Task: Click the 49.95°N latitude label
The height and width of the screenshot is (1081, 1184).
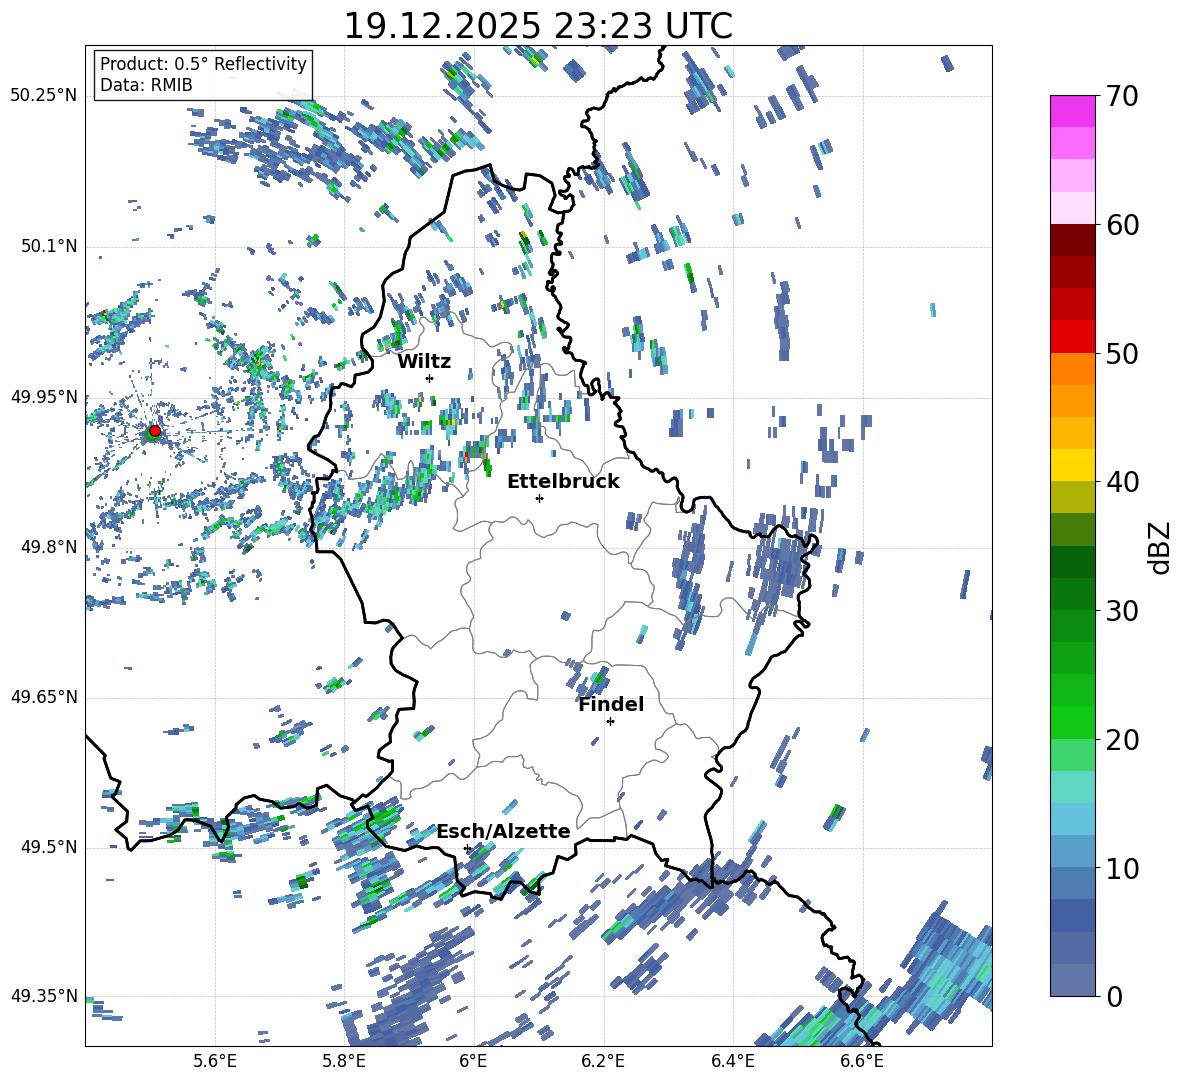Action: [44, 396]
